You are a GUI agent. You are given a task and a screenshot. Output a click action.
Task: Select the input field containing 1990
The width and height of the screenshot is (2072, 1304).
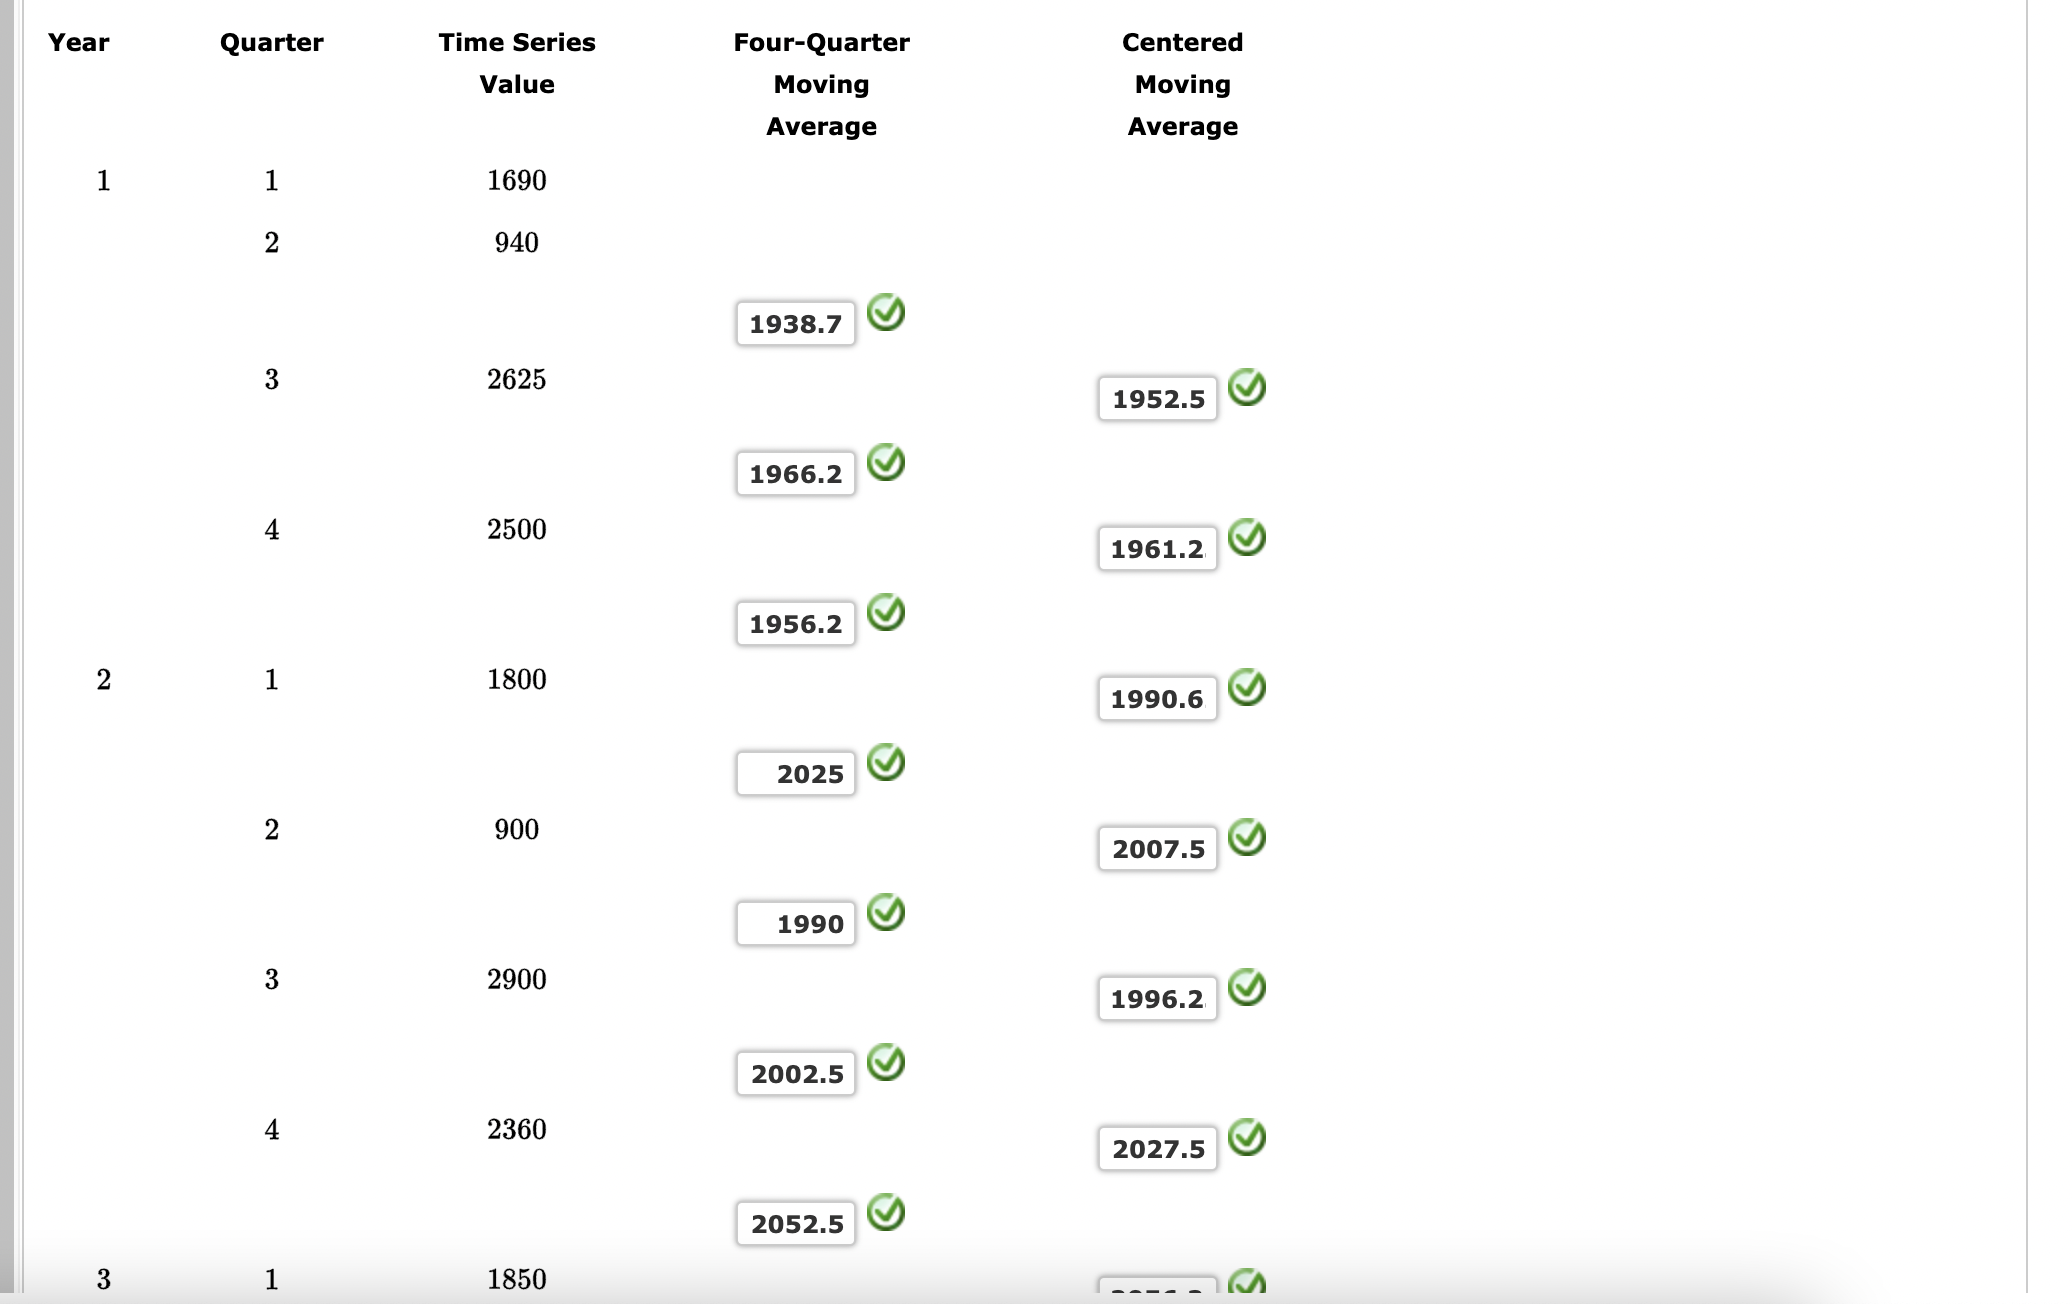tap(795, 922)
